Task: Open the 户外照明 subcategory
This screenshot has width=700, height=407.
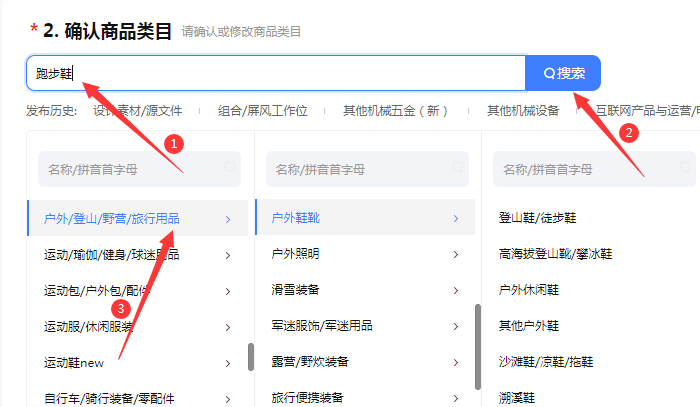Action: pyautogui.click(x=296, y=254)
